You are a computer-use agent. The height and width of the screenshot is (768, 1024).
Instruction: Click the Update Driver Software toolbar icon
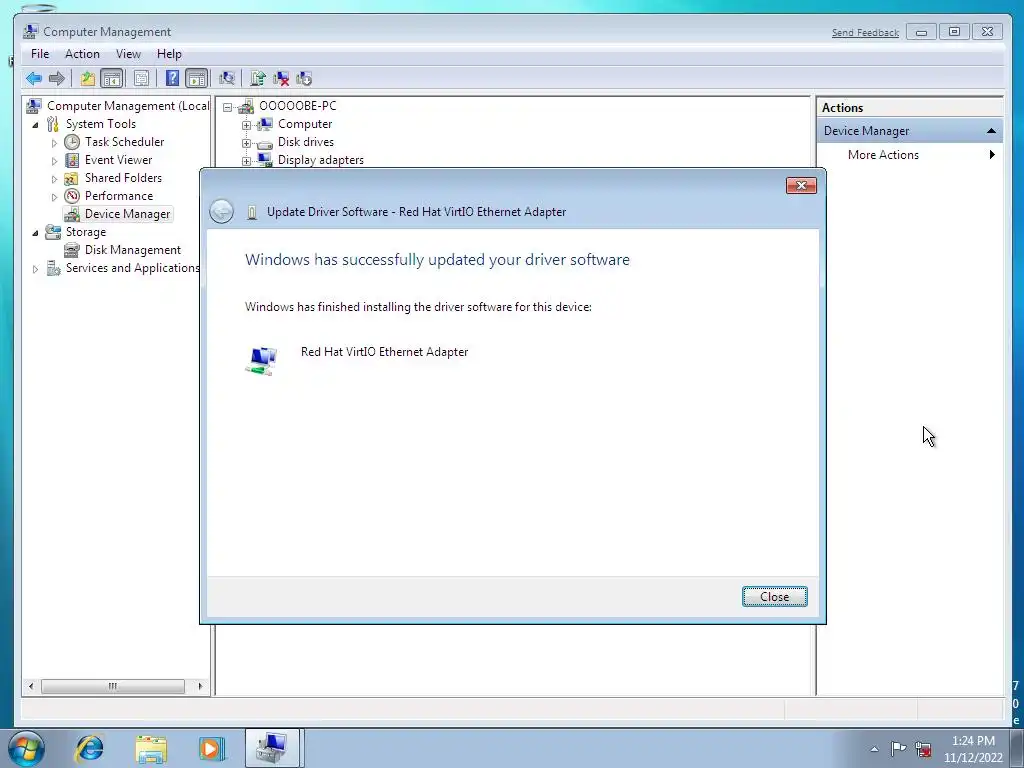coord(258,79)
